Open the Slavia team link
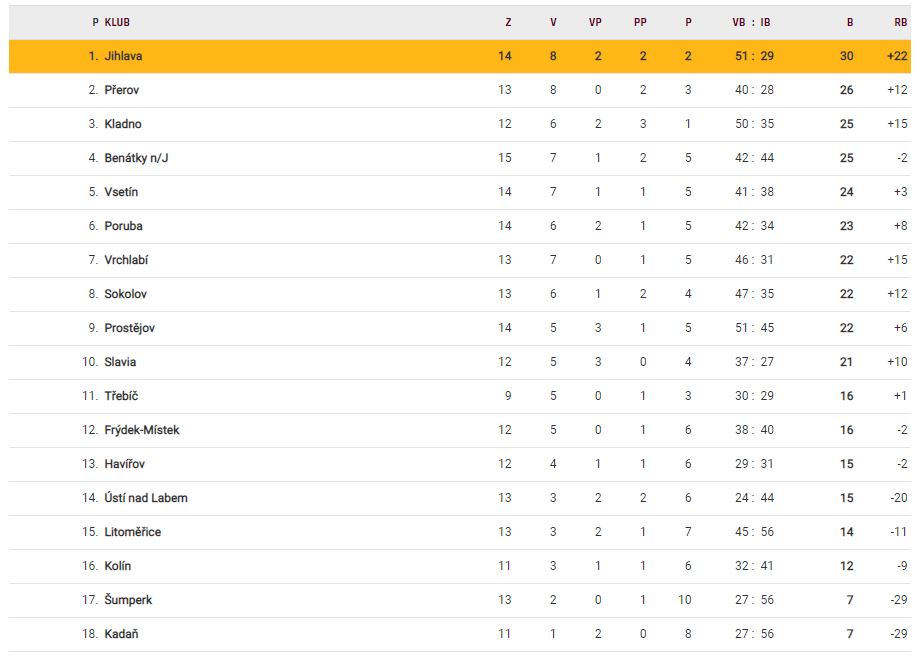This screenshot has width=919, height=659. coord(120,362)
